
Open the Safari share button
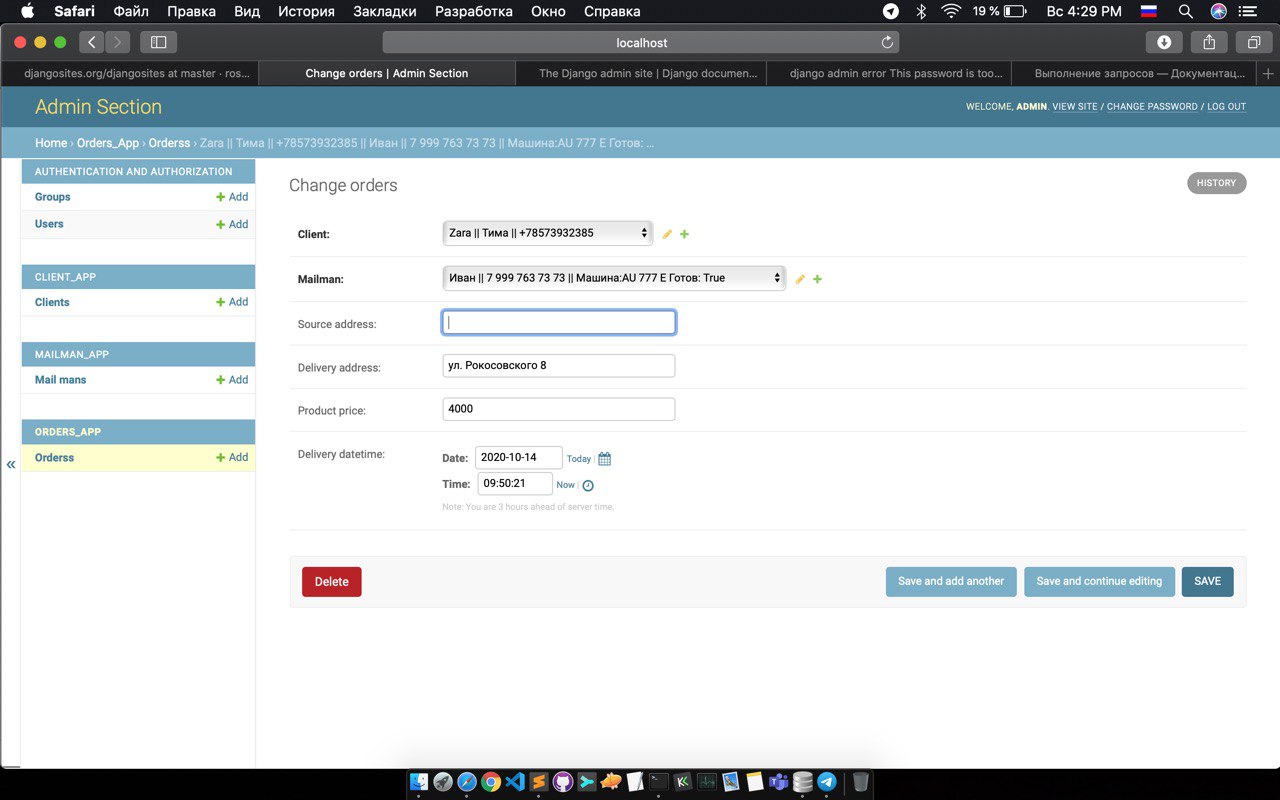[1209, 42]
